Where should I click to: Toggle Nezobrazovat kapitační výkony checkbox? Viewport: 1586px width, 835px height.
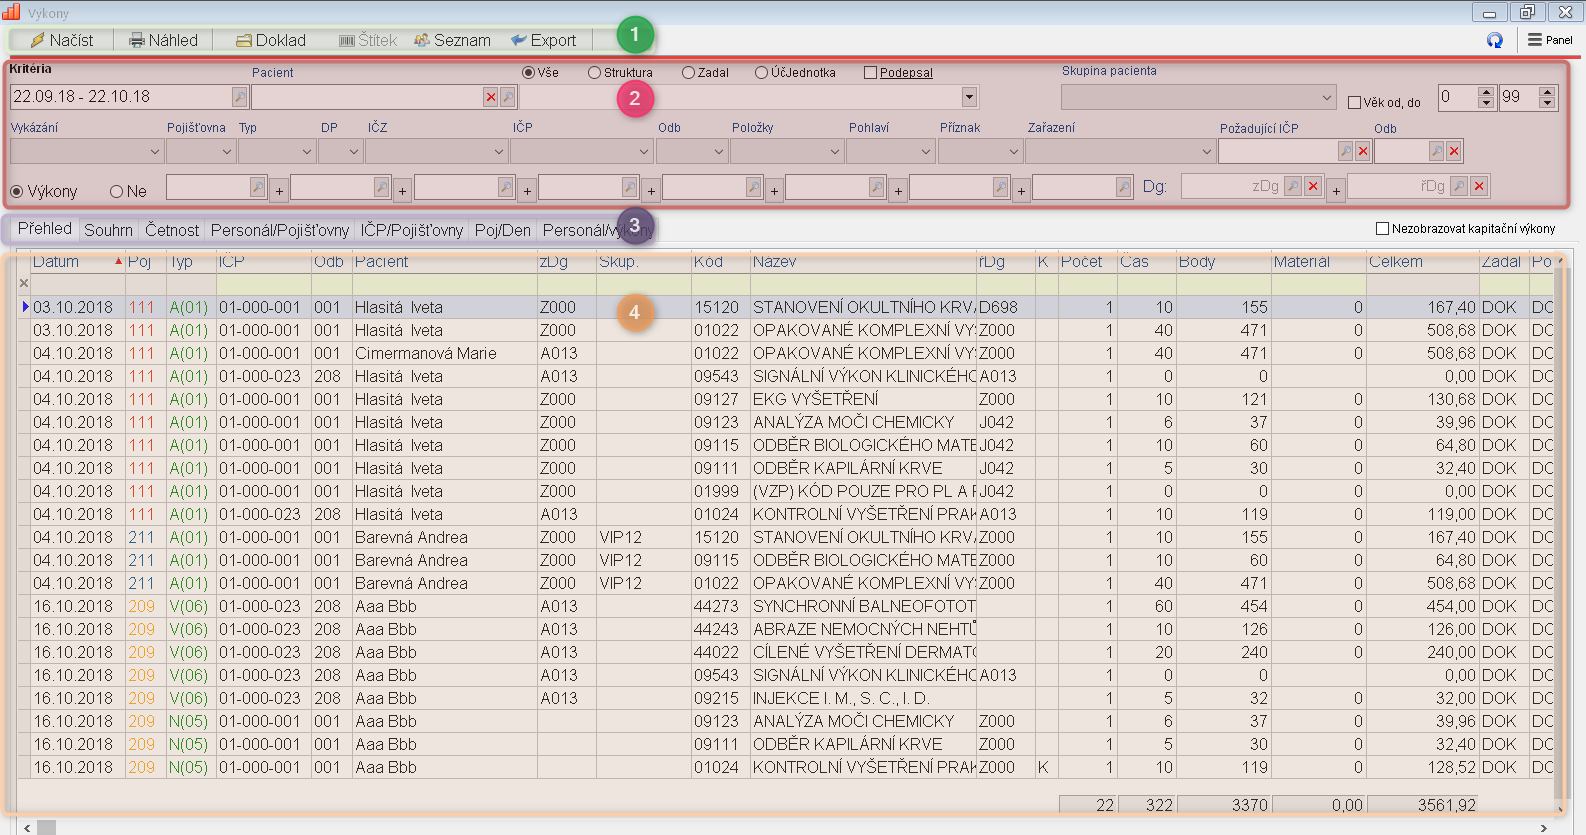(1383, 229)
